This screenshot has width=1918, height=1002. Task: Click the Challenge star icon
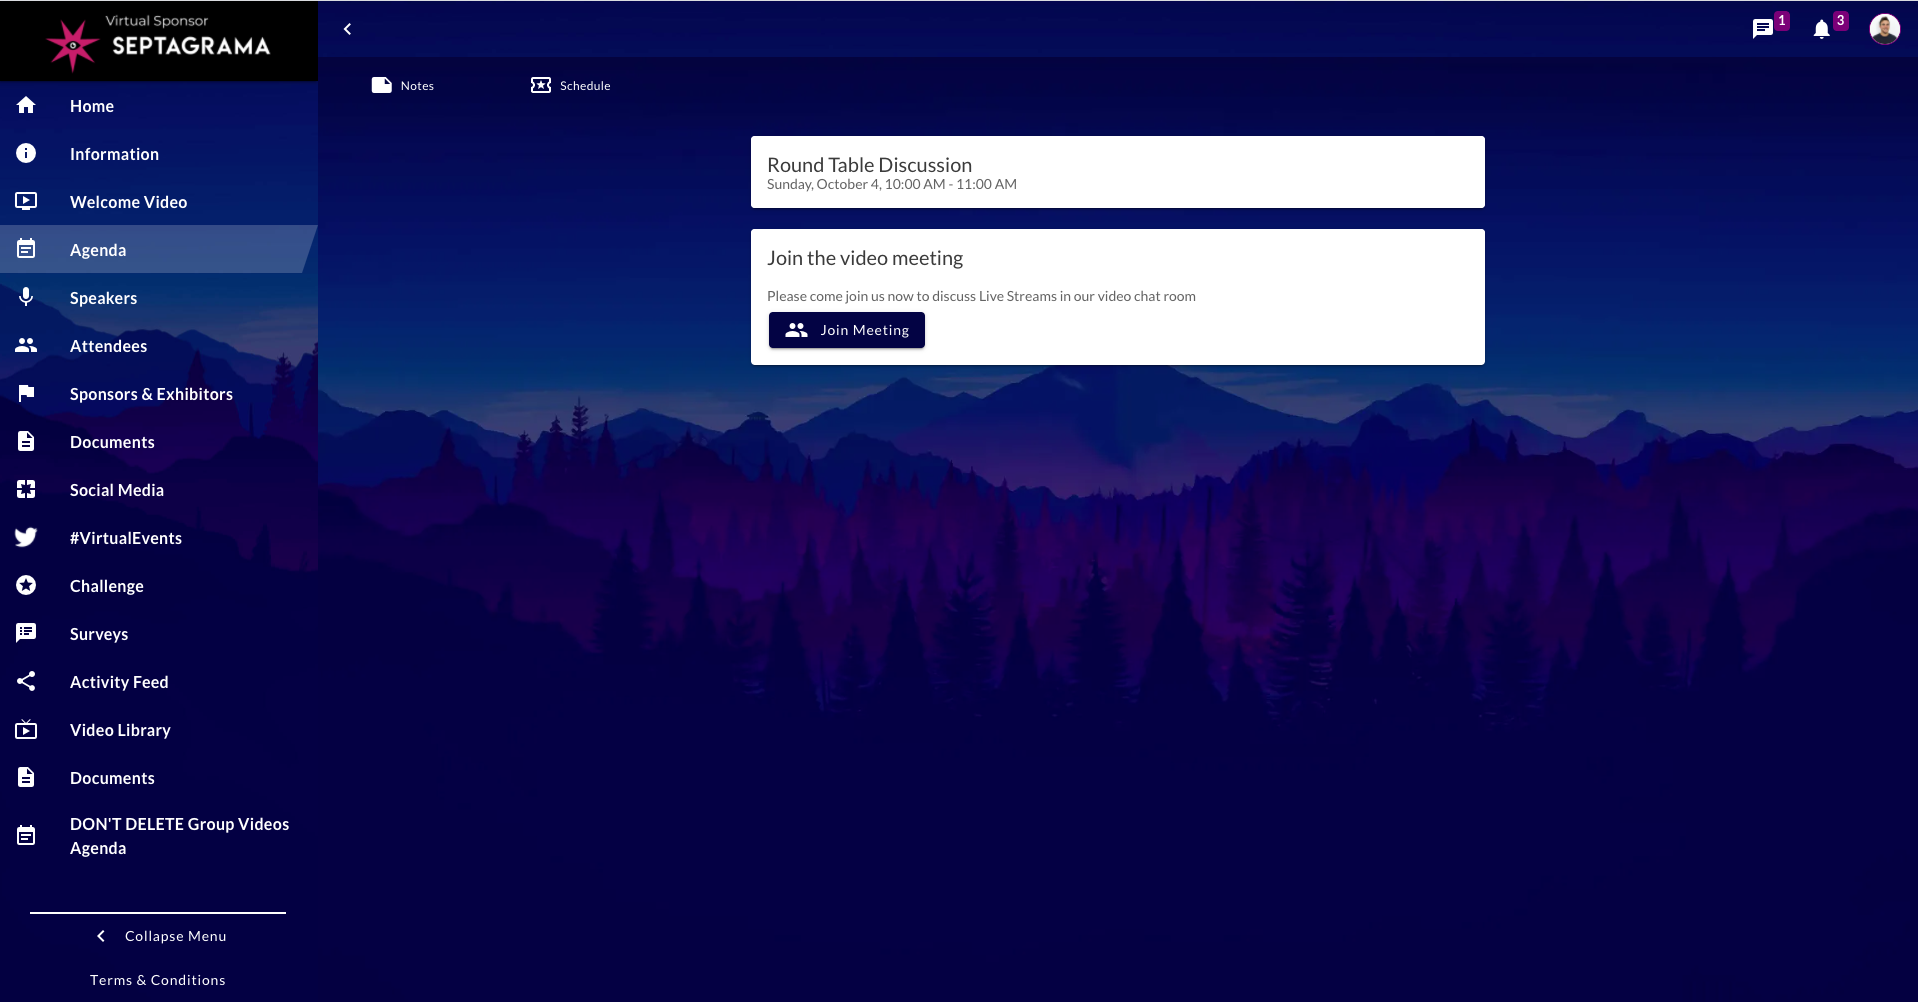pos(26,585)
